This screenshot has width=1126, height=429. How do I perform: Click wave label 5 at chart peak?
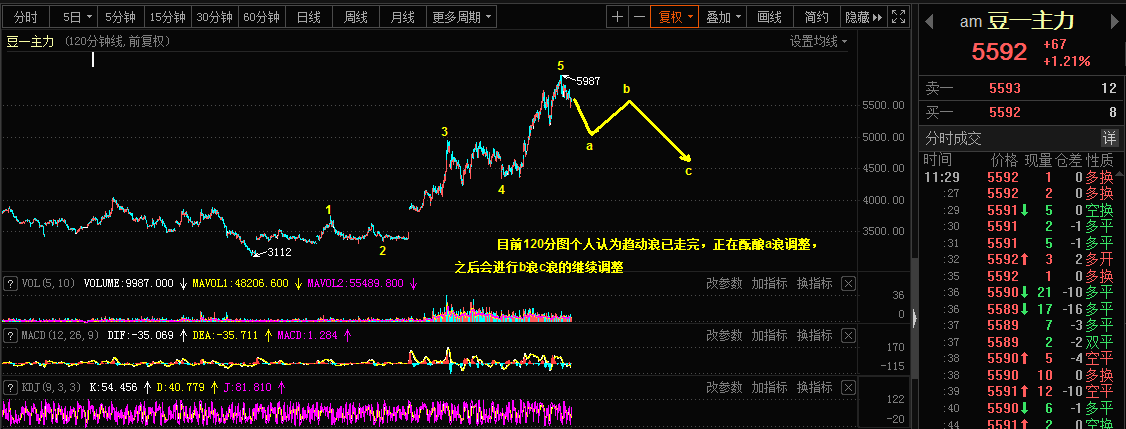[x=560, y=66]
